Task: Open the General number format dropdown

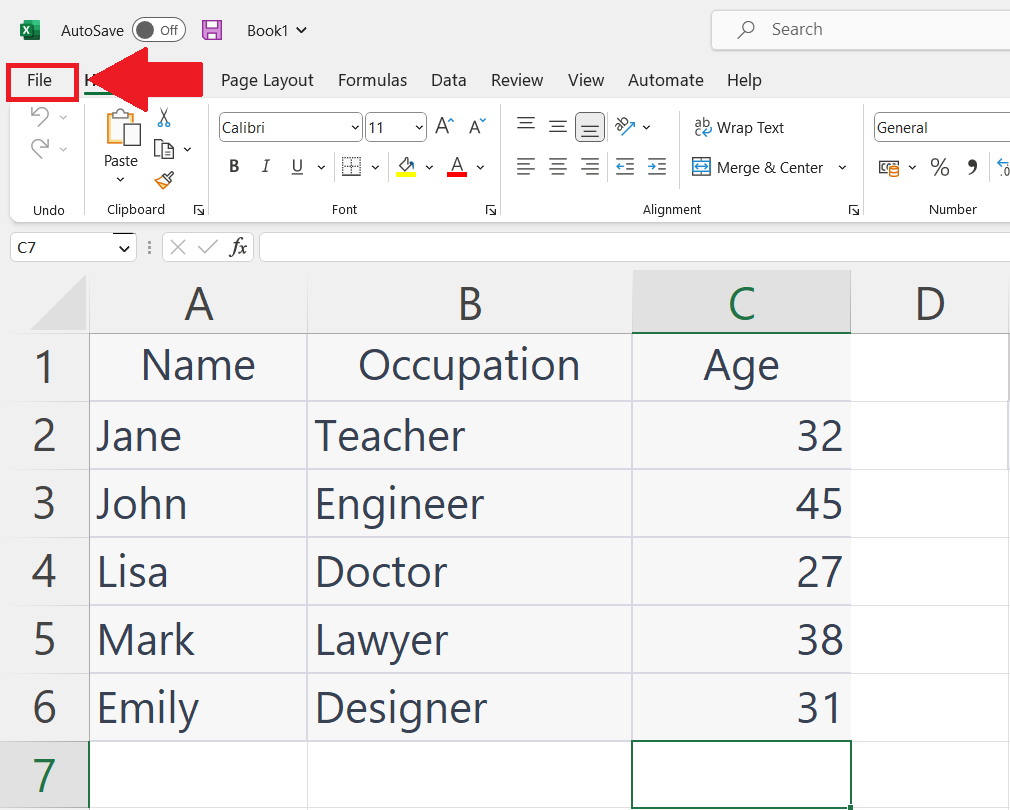Action: 940,127
